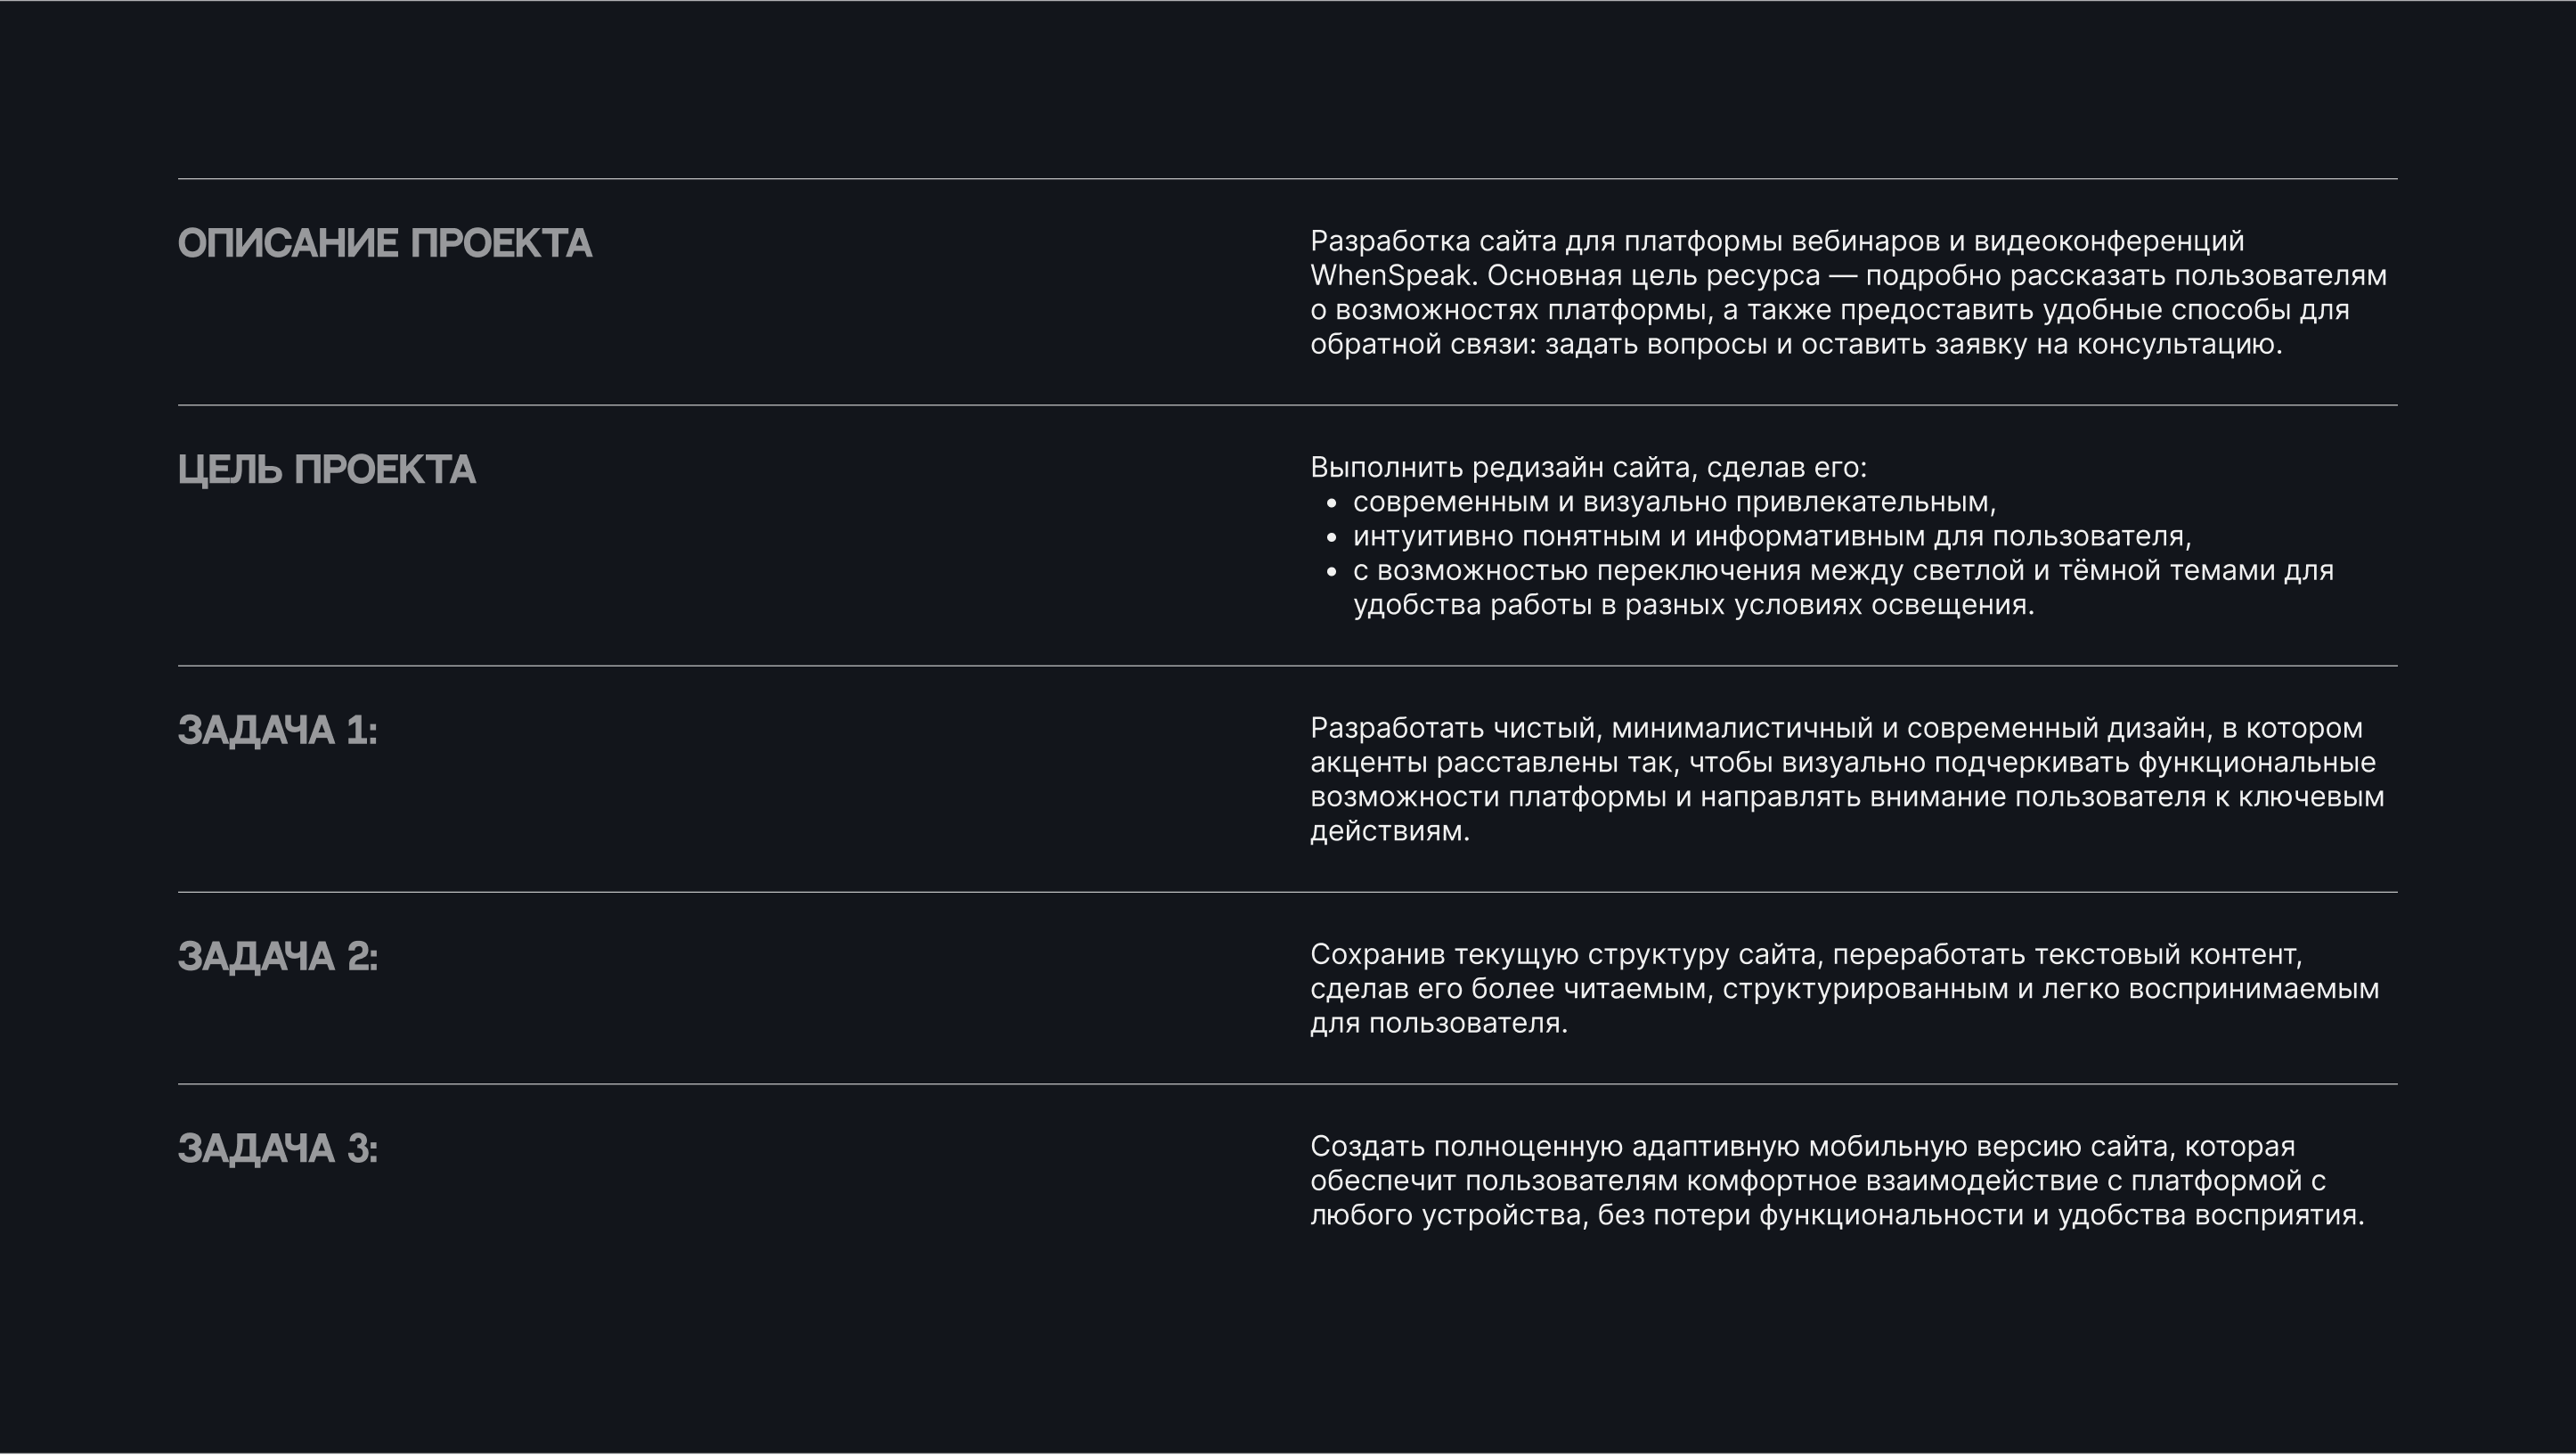This screenshot has height=1455, width=2576.
Task: Click paragraph starting "Создать полноценную адаптивную"
Action: pyautogui.click(x=1837, y=1180)
